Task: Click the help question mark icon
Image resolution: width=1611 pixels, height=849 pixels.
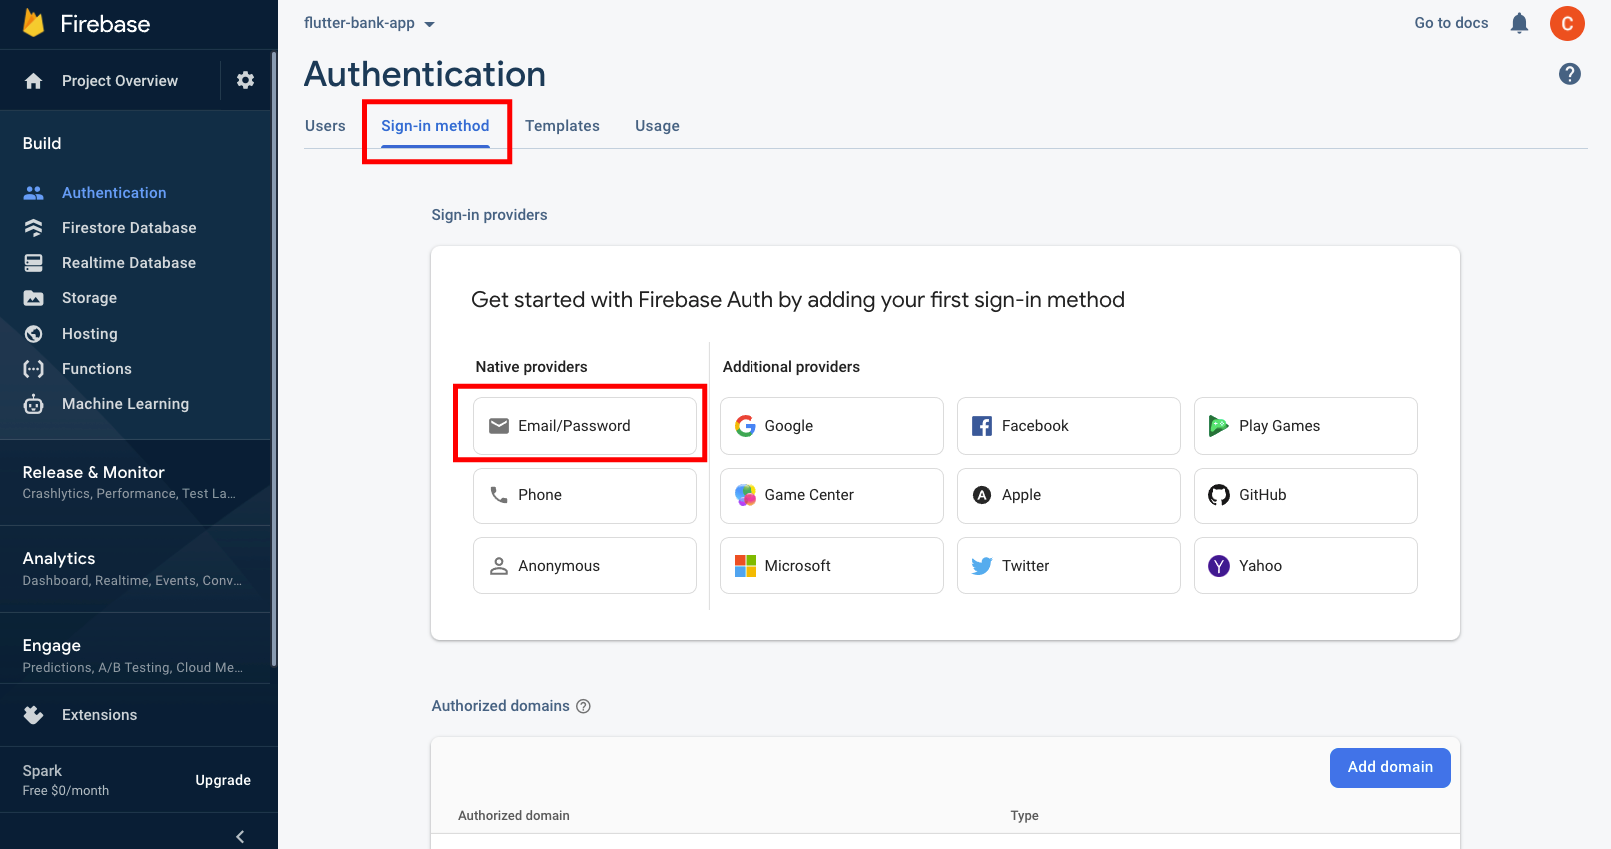Action: click(x=1570, y=74)
